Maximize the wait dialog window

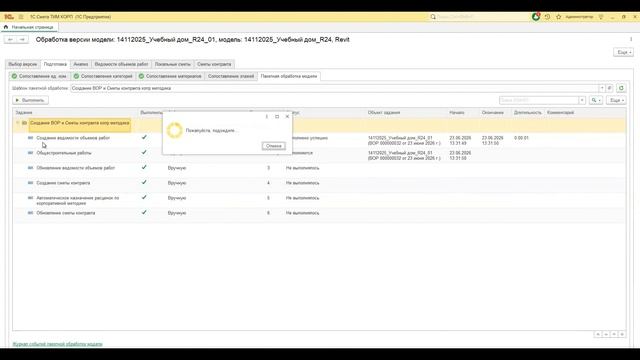tap(277, 117)
